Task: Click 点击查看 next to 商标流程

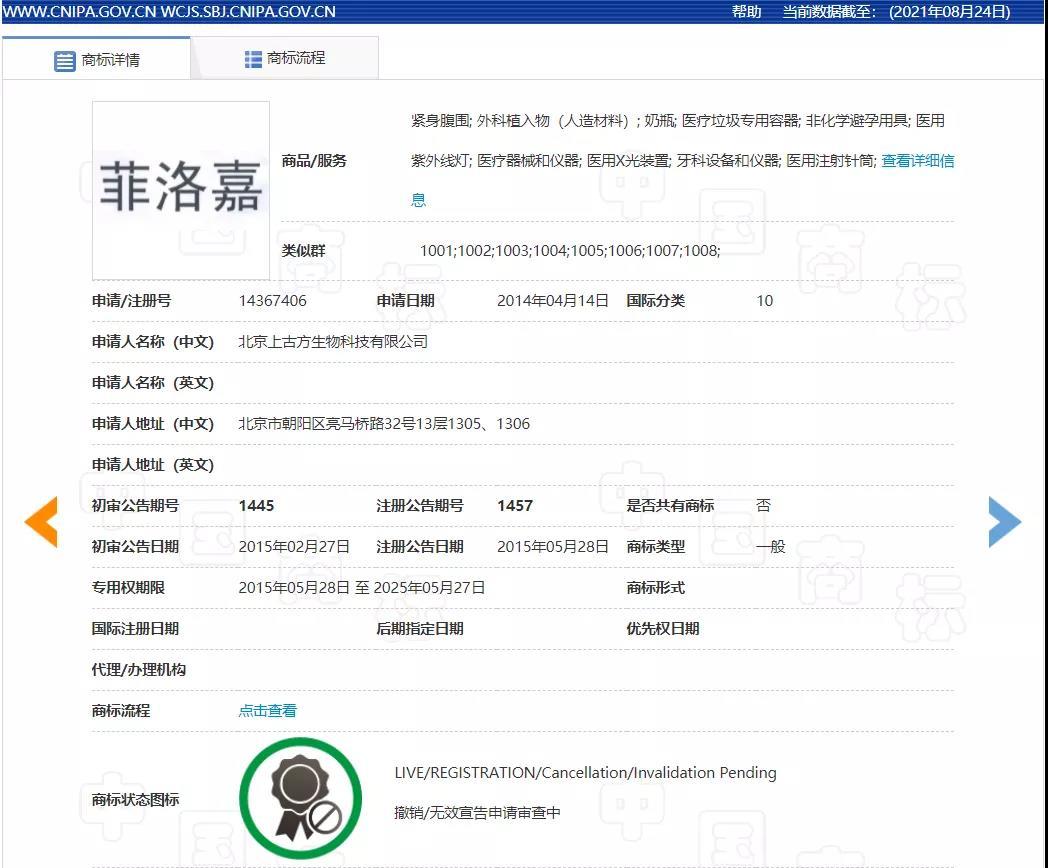Action: click(x=266, y=710)
